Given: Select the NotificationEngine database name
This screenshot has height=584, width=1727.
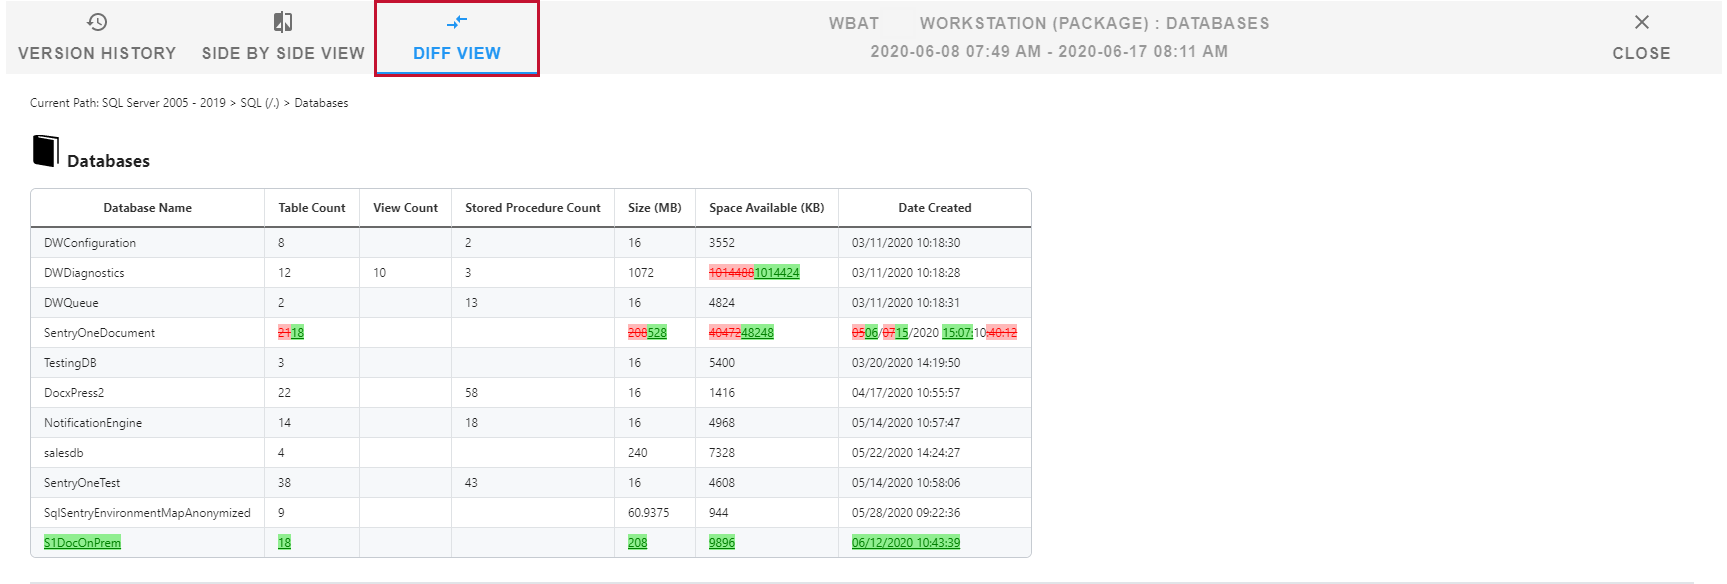Looking at the screenshot, I should point(93,423).
